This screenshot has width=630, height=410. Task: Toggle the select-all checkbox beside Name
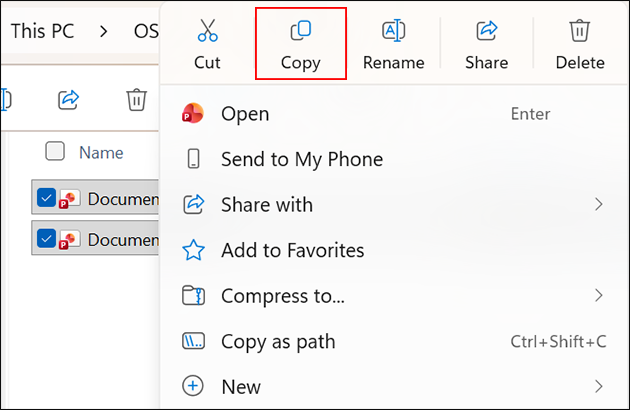click(x=56, y=152)
